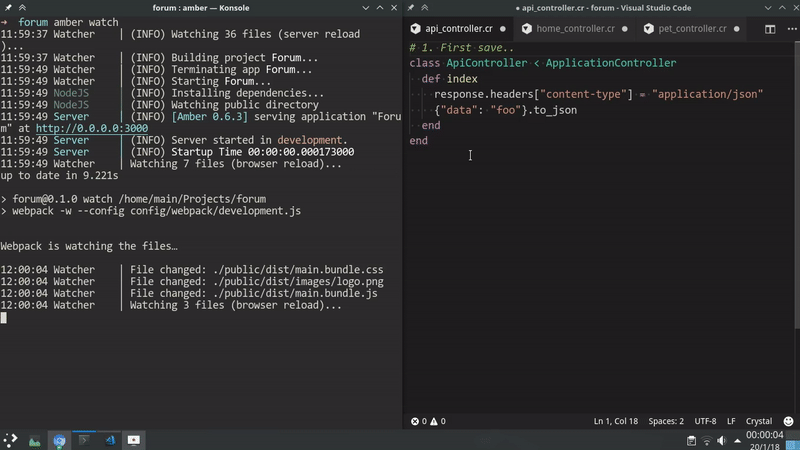
Task: Change the Crystal language mode
Action: coord(759,421)
